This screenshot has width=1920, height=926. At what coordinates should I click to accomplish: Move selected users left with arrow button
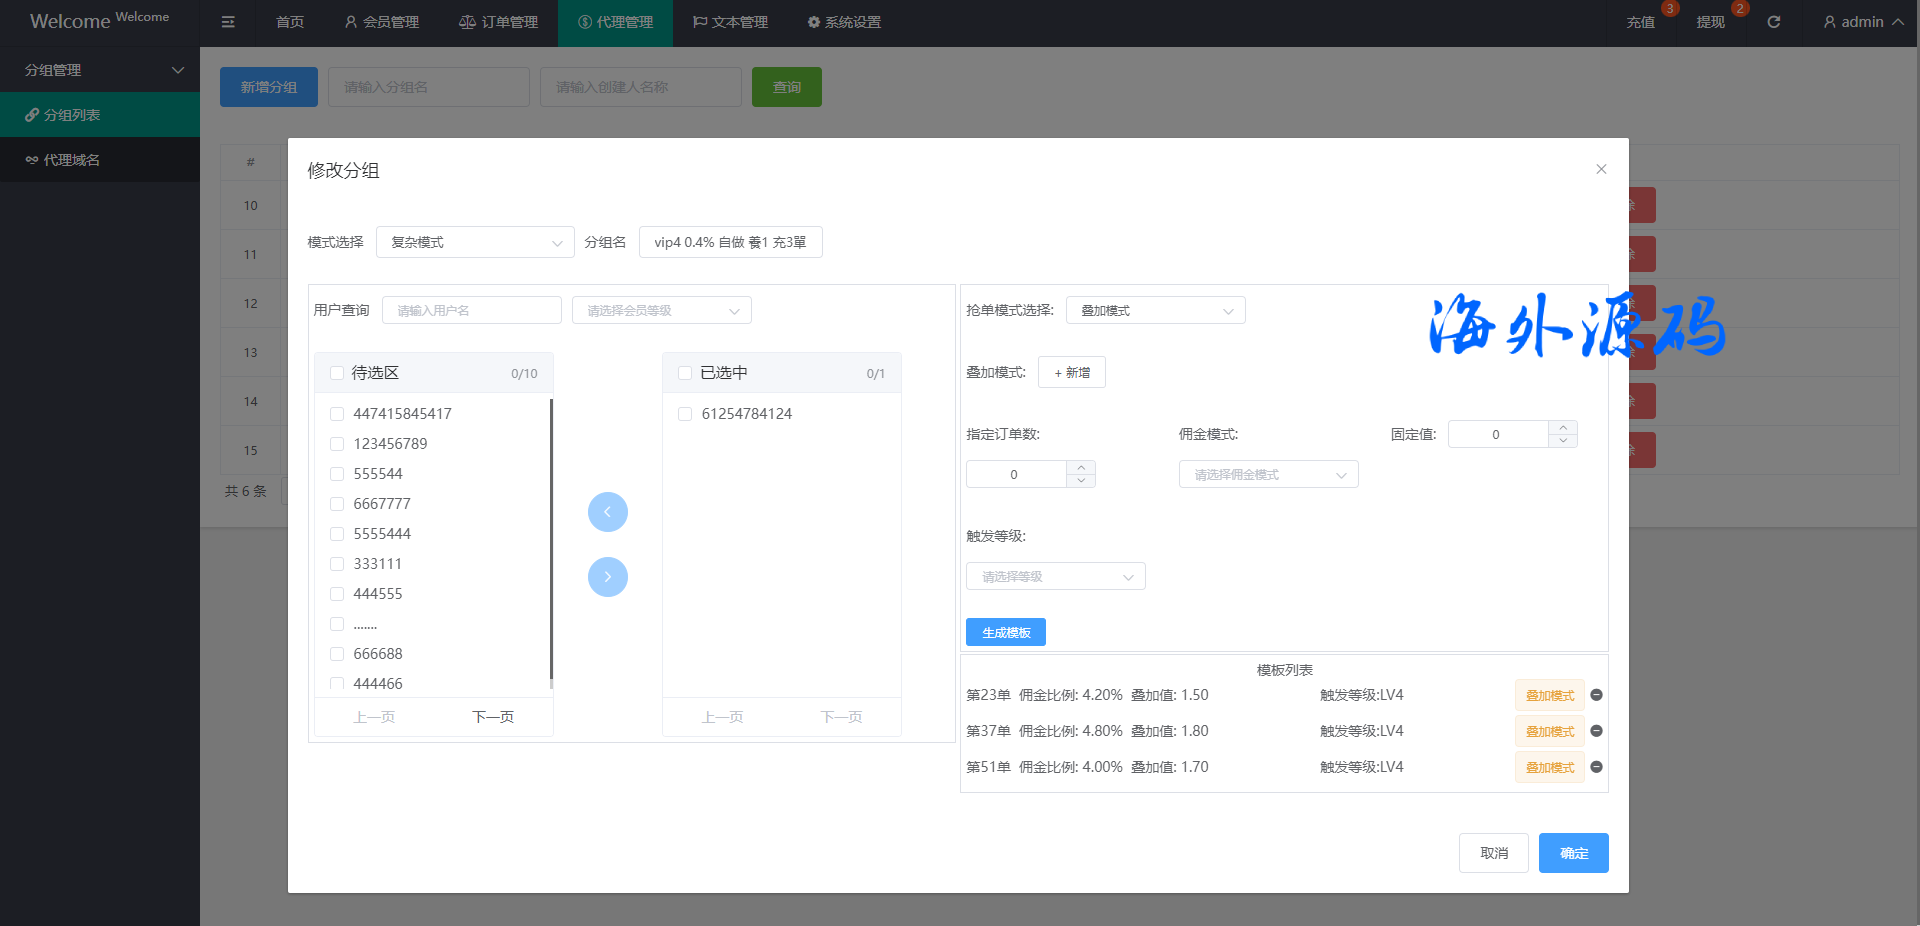pos(607,512)
